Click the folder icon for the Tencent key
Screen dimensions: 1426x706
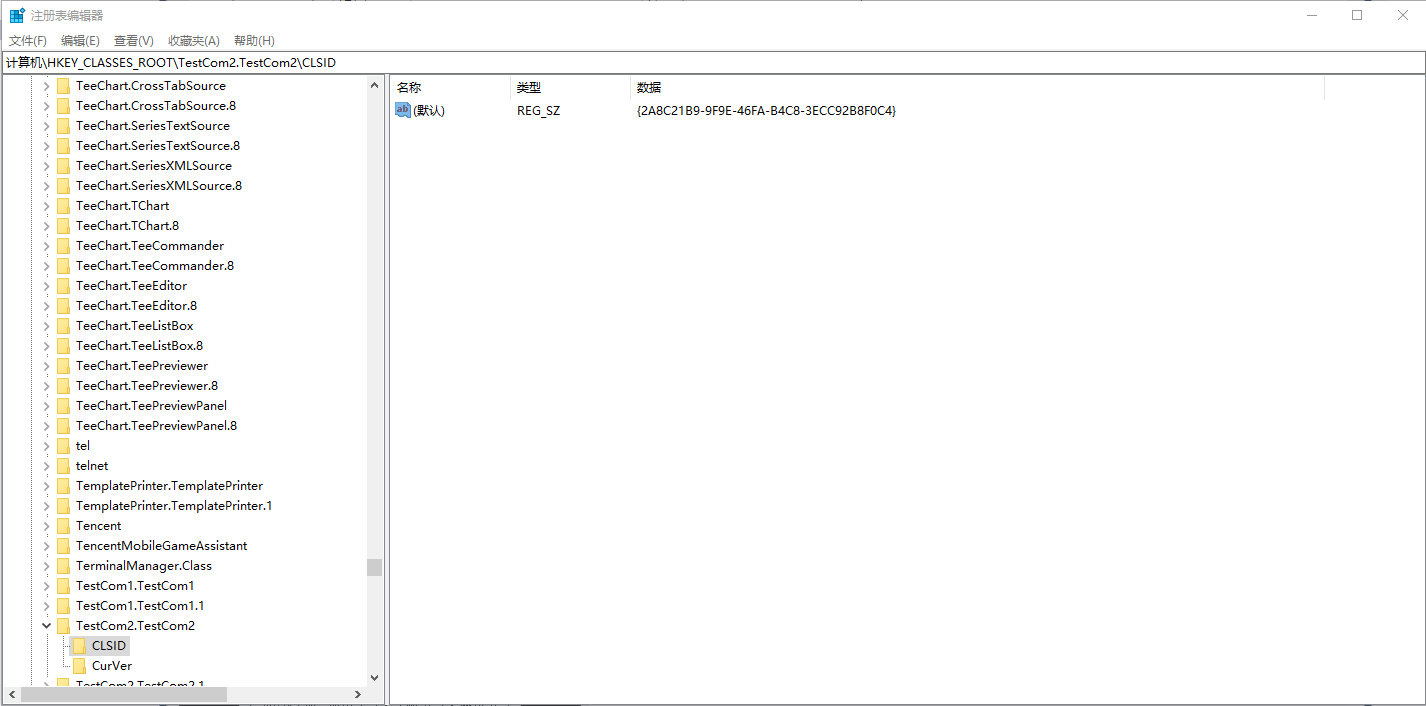point(64,525)
